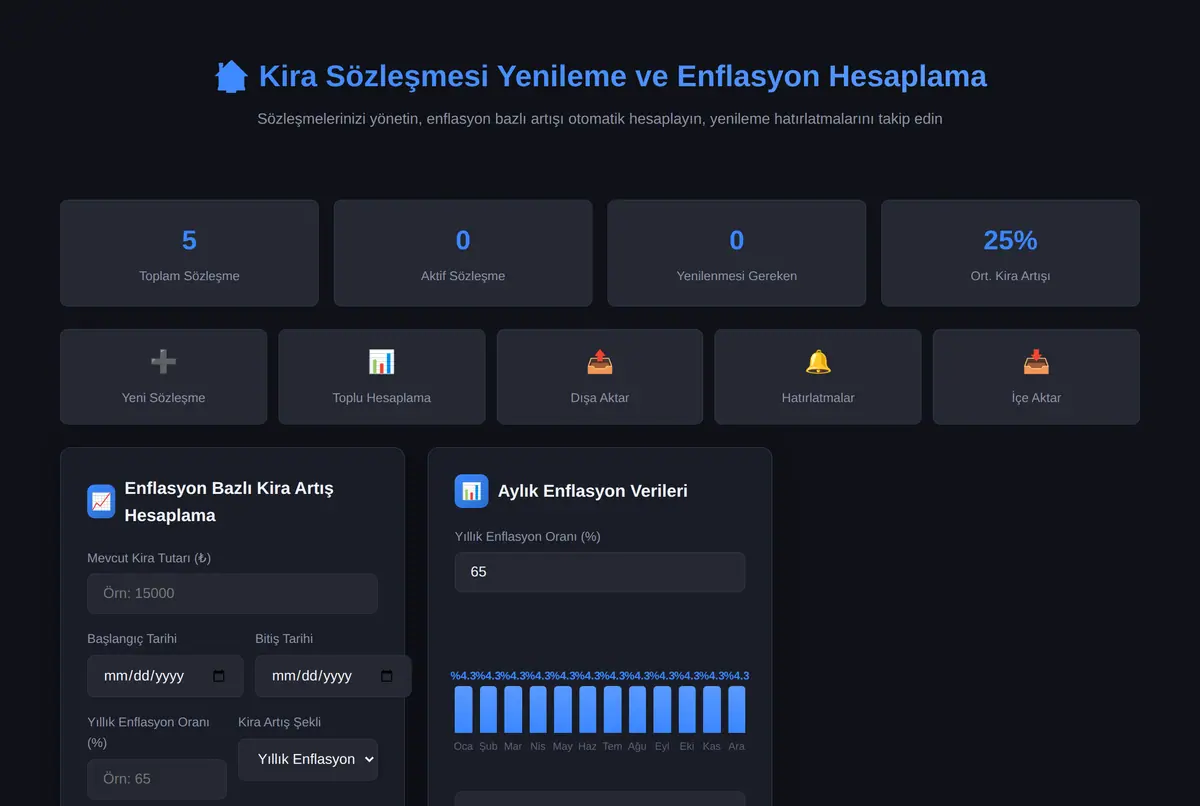This screenshot has width=1200, height=806.
Task: Open the Başlangıç Tarihi calendar picker icon
Action: (220, 676)
